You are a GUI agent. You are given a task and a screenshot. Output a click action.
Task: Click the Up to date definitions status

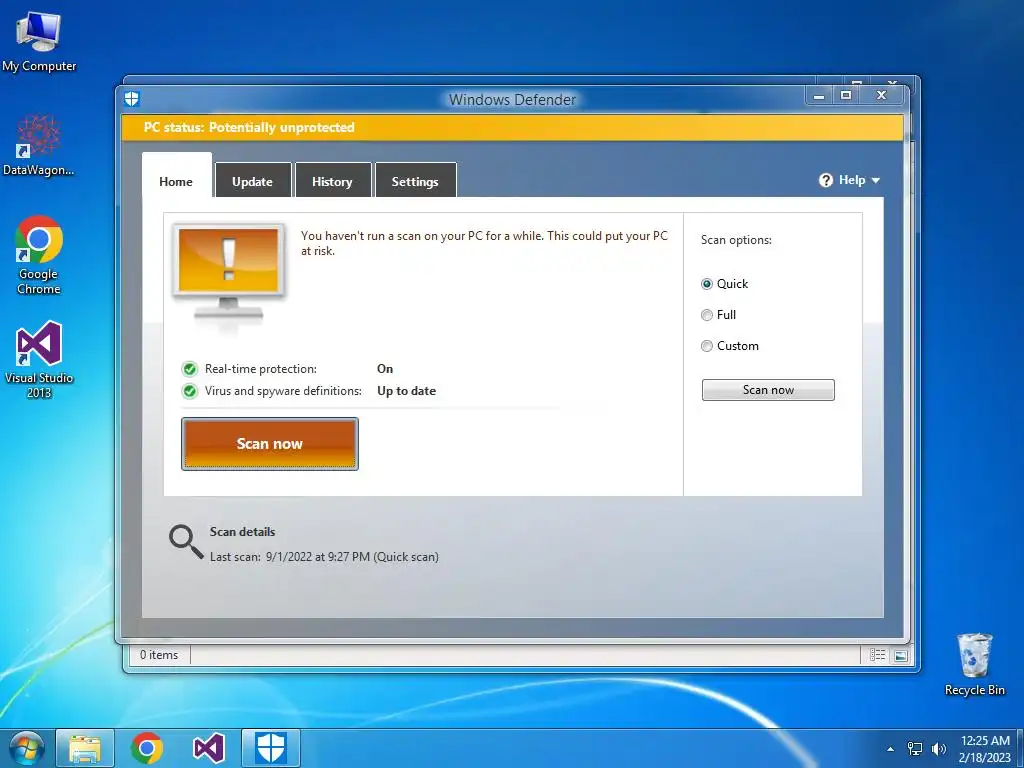(406, 391)
